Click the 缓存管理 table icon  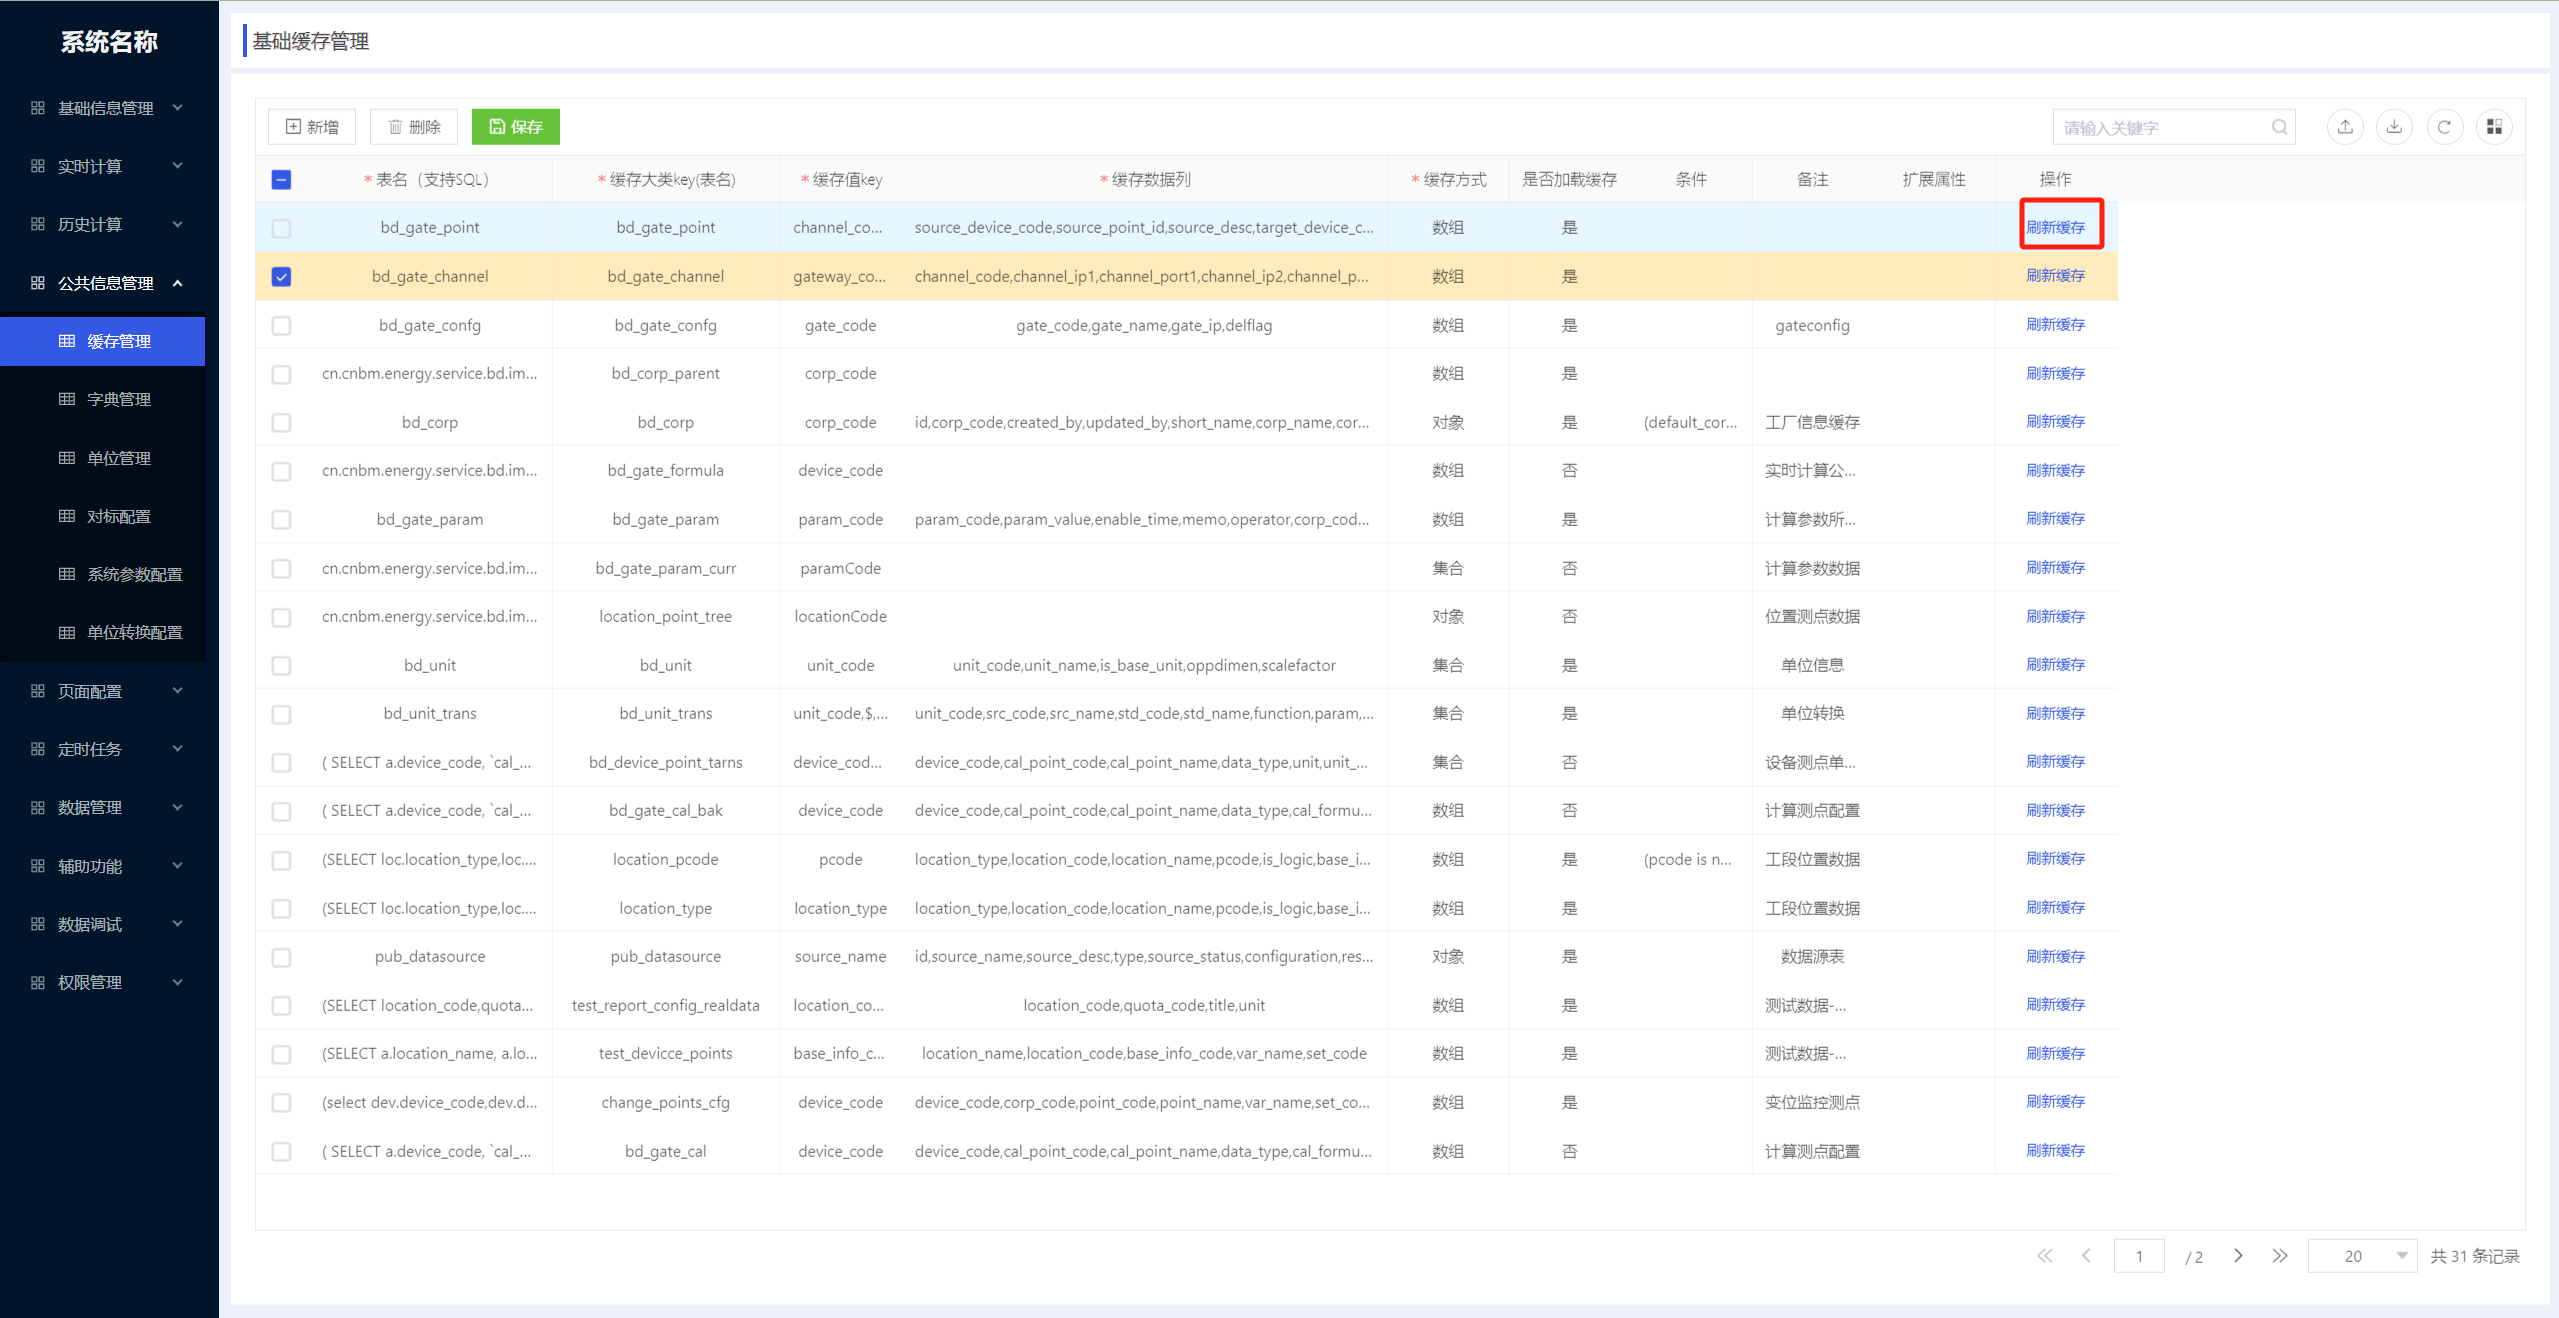click(x=67, y=341)
